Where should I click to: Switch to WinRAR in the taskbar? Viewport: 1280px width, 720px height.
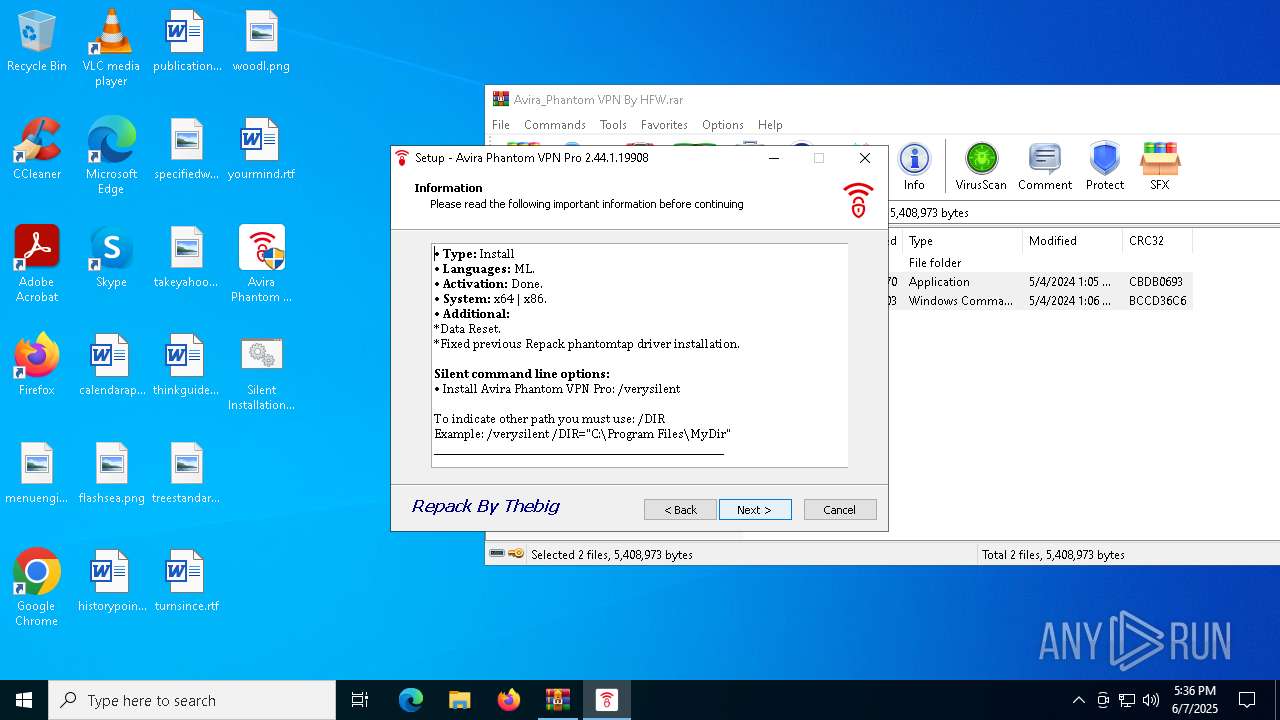pyautogui.click(x=557, y=700)
